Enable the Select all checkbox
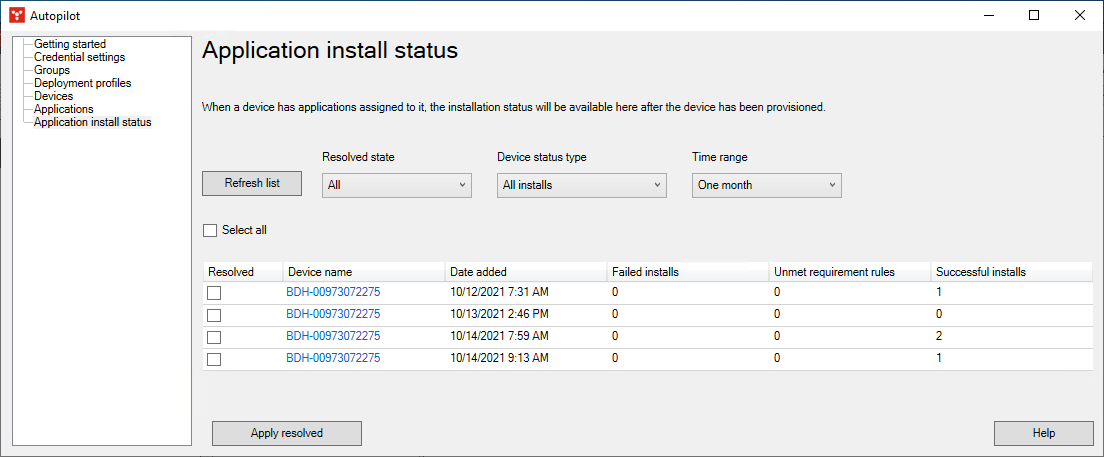1104x457 pixels. click(210, 230)
